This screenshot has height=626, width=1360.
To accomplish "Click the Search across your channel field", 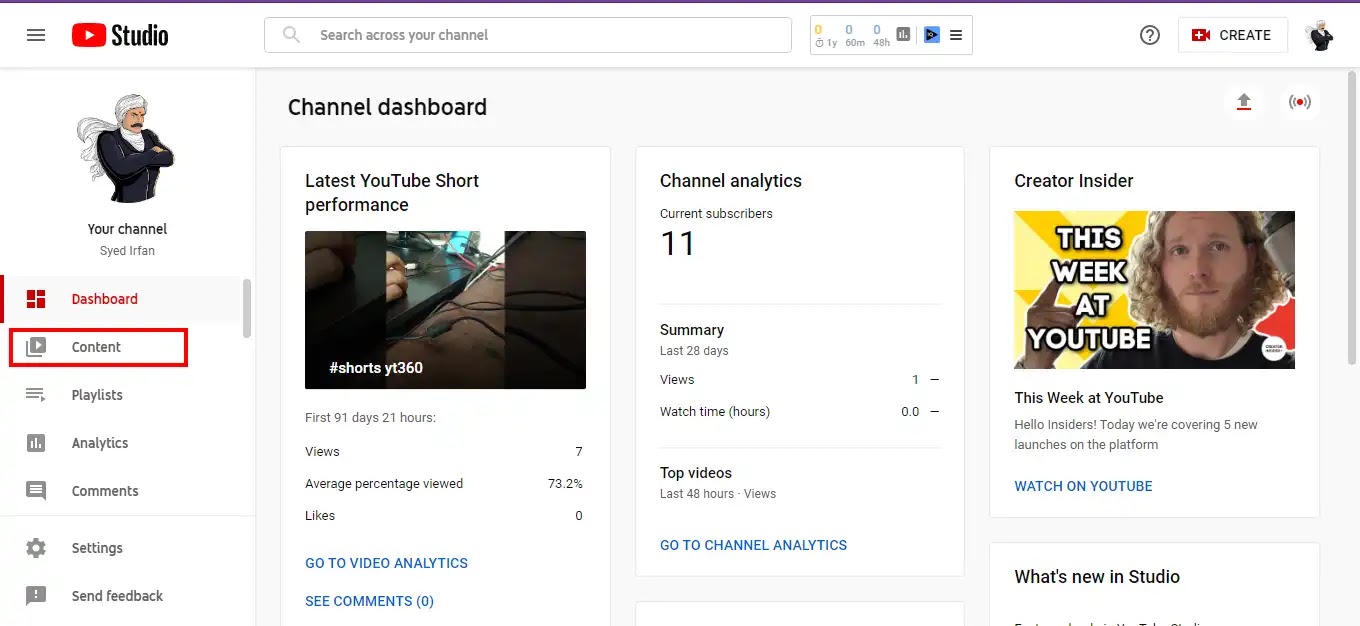I will tap(528, 35).
